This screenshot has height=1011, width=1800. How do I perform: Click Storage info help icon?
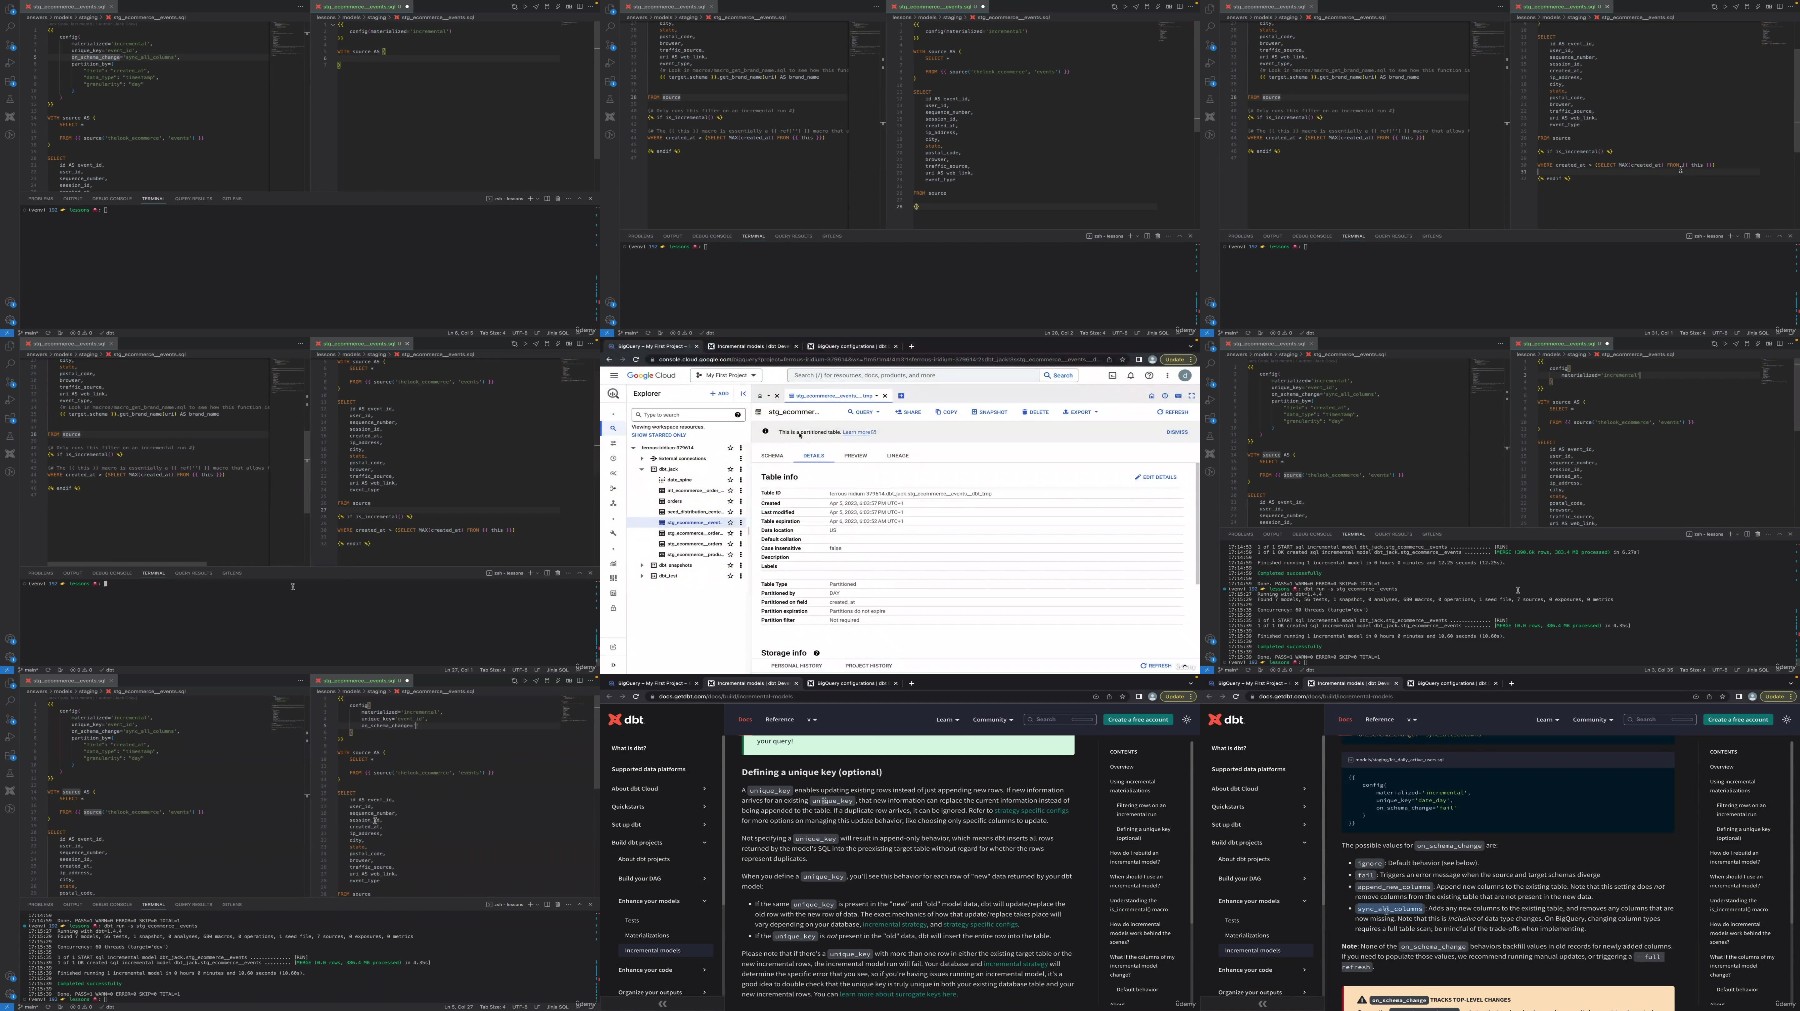coord(817,653)
